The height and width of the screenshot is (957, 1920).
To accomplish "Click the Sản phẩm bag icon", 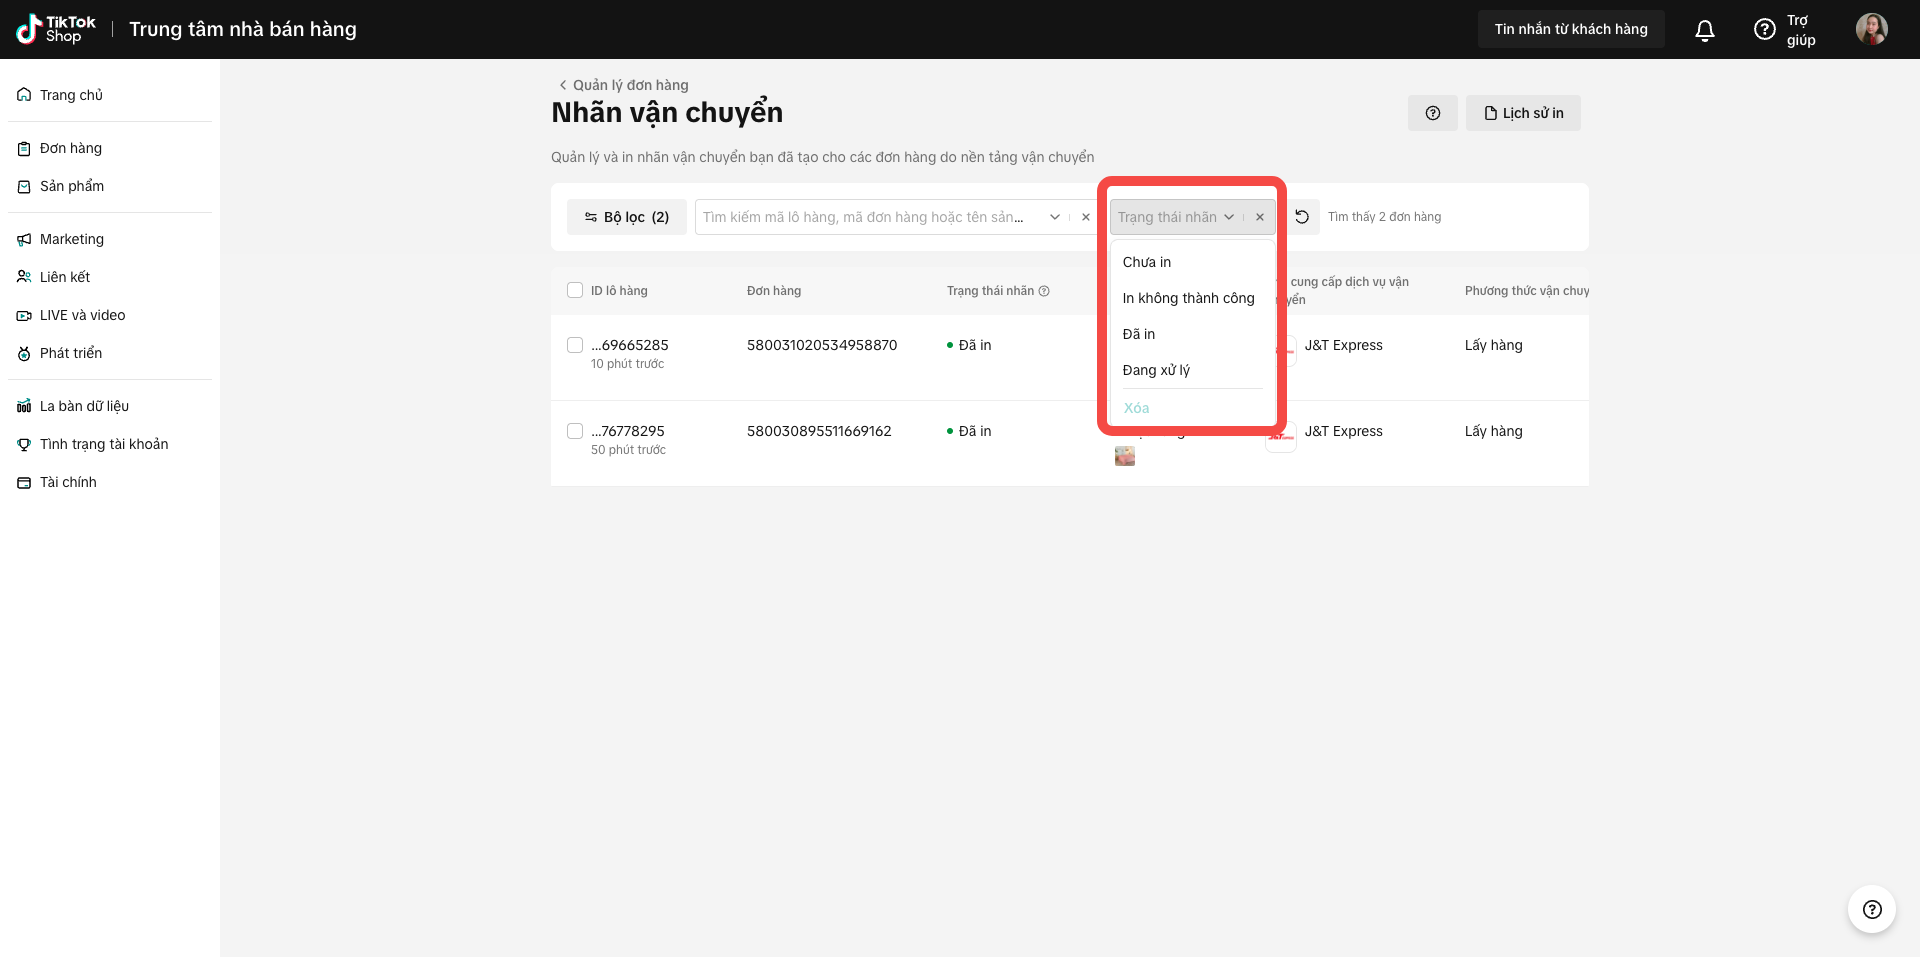I will (24, 186).
